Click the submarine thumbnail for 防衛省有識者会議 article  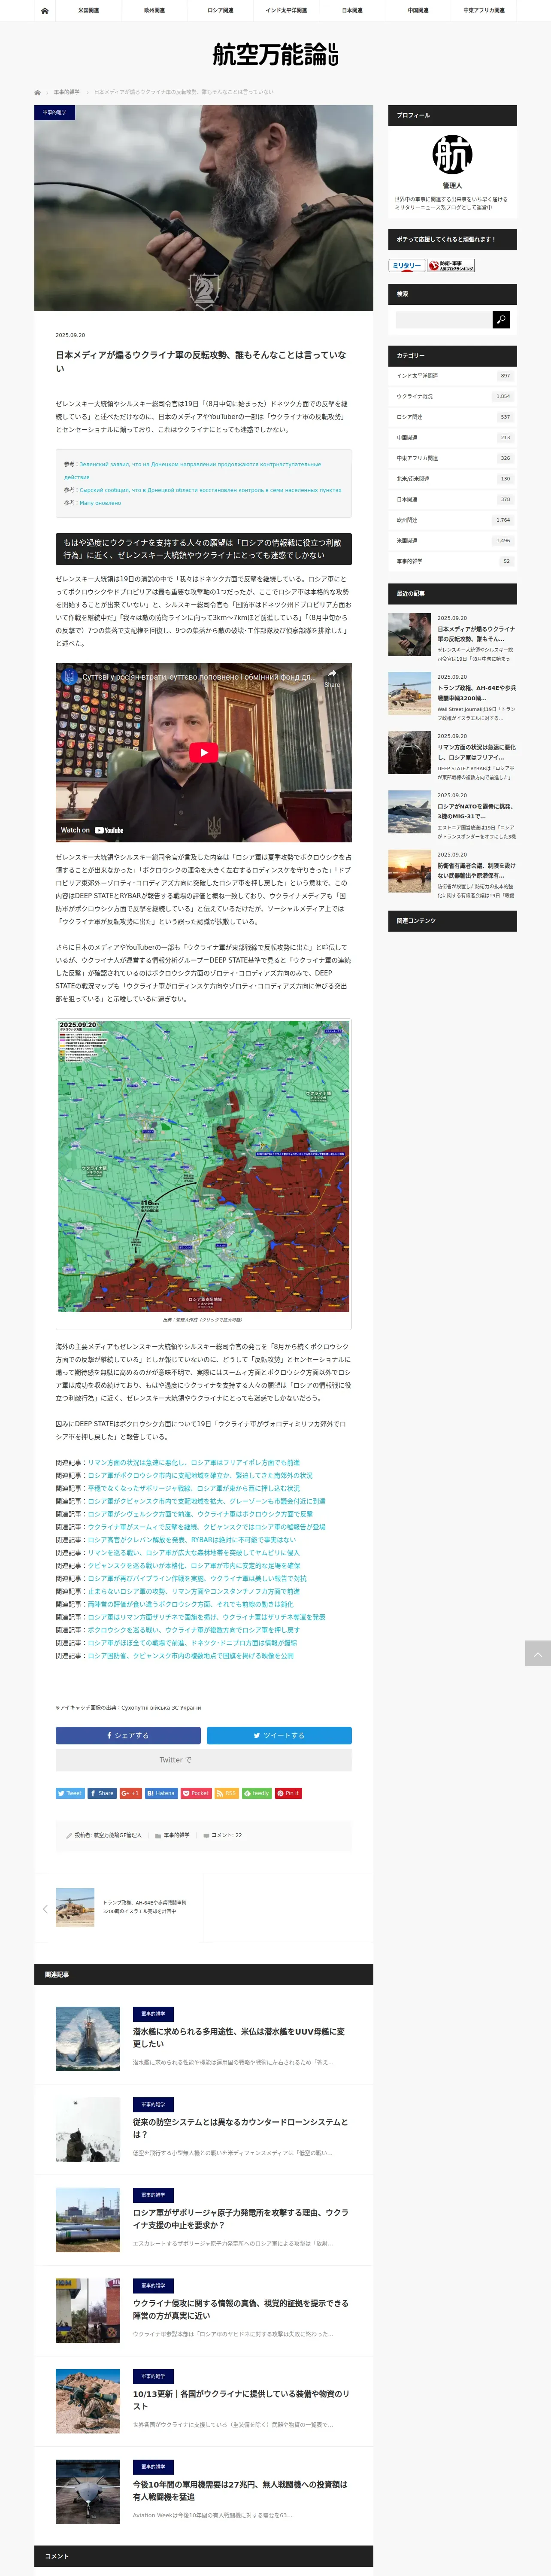pos(409,871)
